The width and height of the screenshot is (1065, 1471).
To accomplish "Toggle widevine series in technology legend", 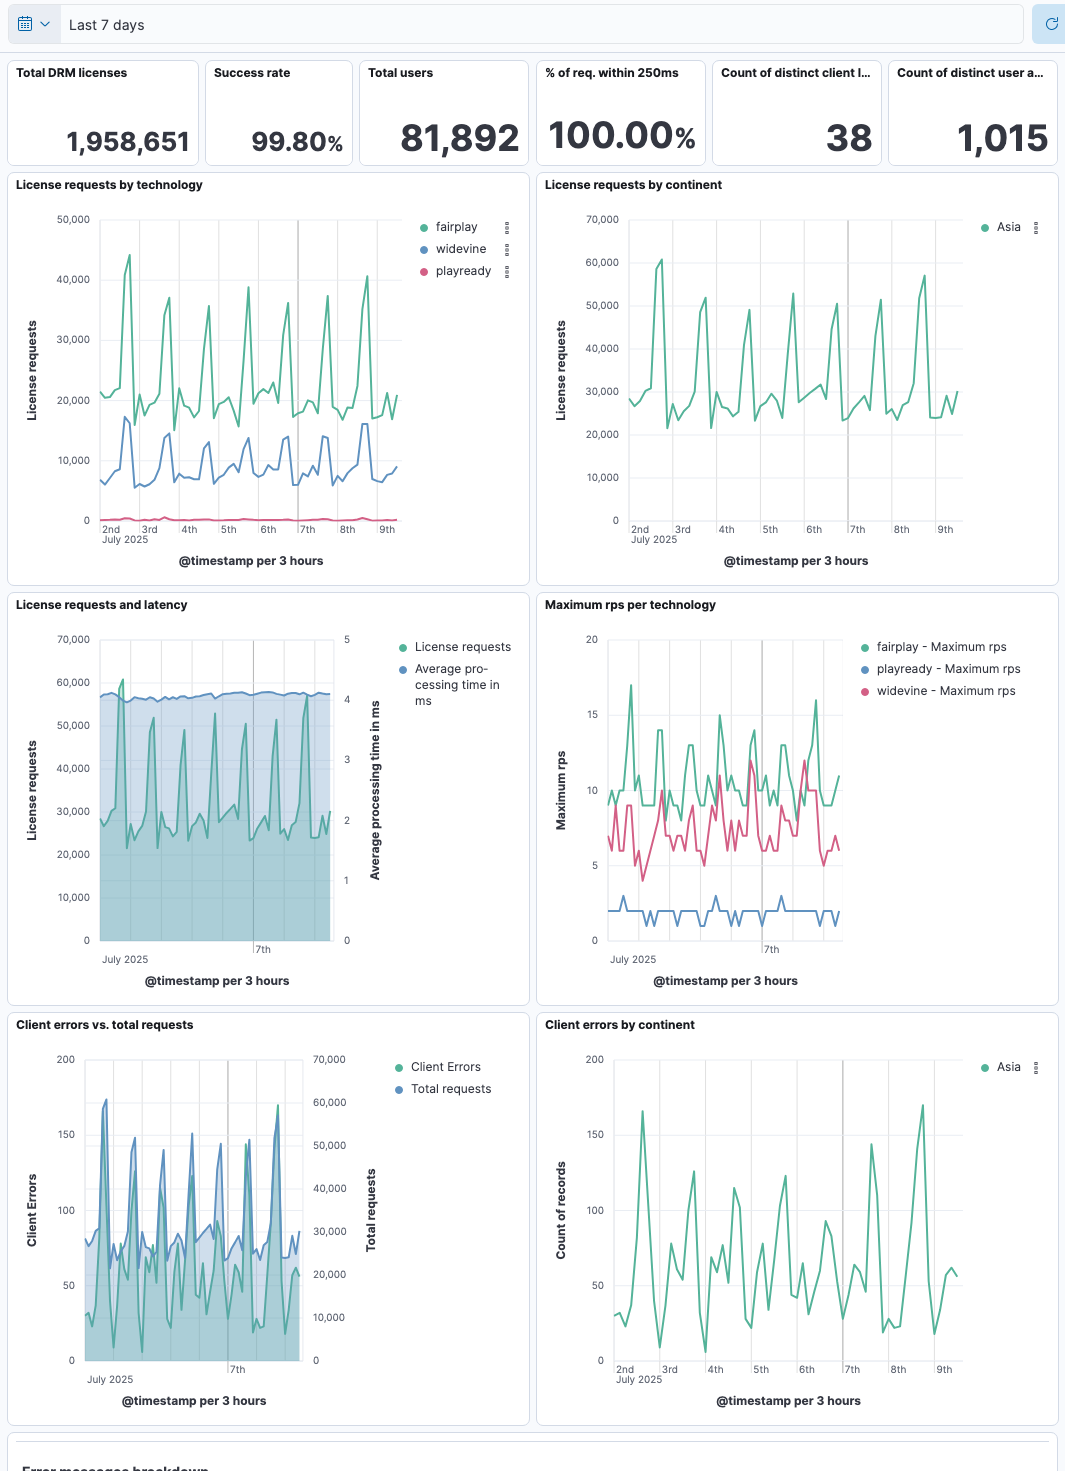I will coord(460,249).
